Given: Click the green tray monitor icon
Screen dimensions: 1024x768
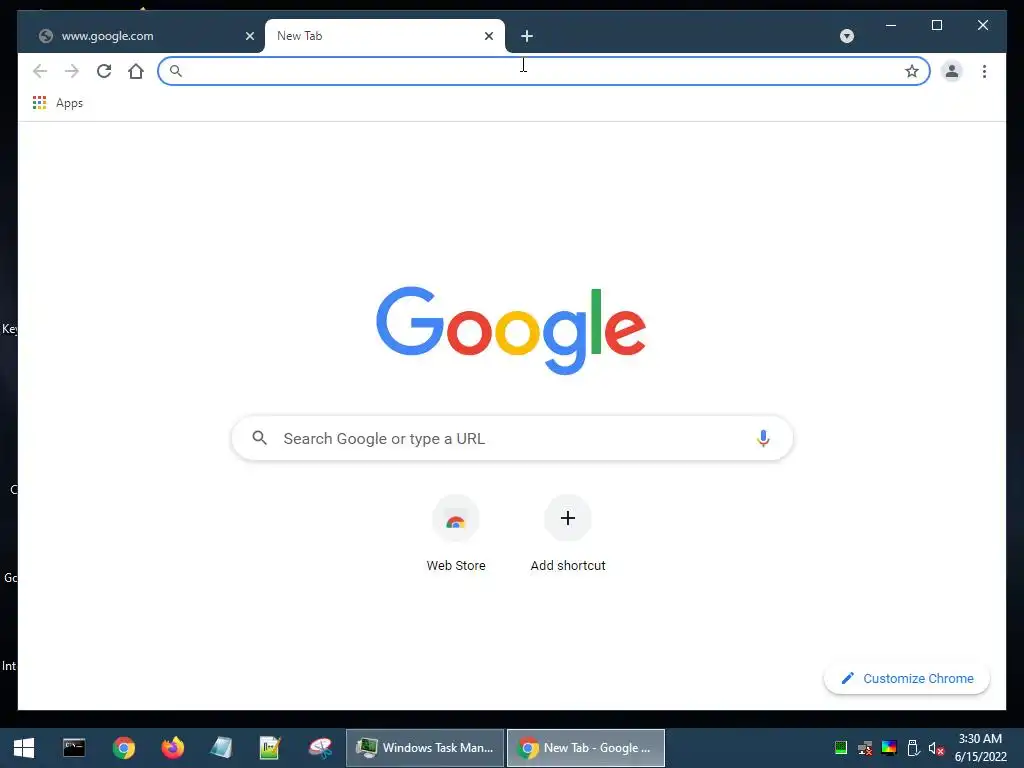Looking at the screenshot, I should tap(841, 748).
